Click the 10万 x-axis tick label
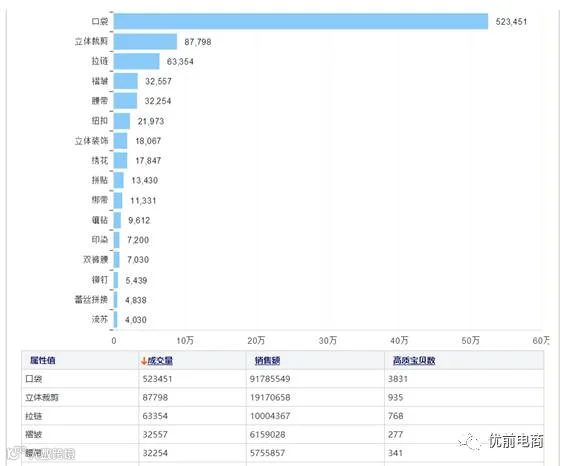Image resolution: width=561 pixels, height=466 pixels. click(x=185, y=340)
